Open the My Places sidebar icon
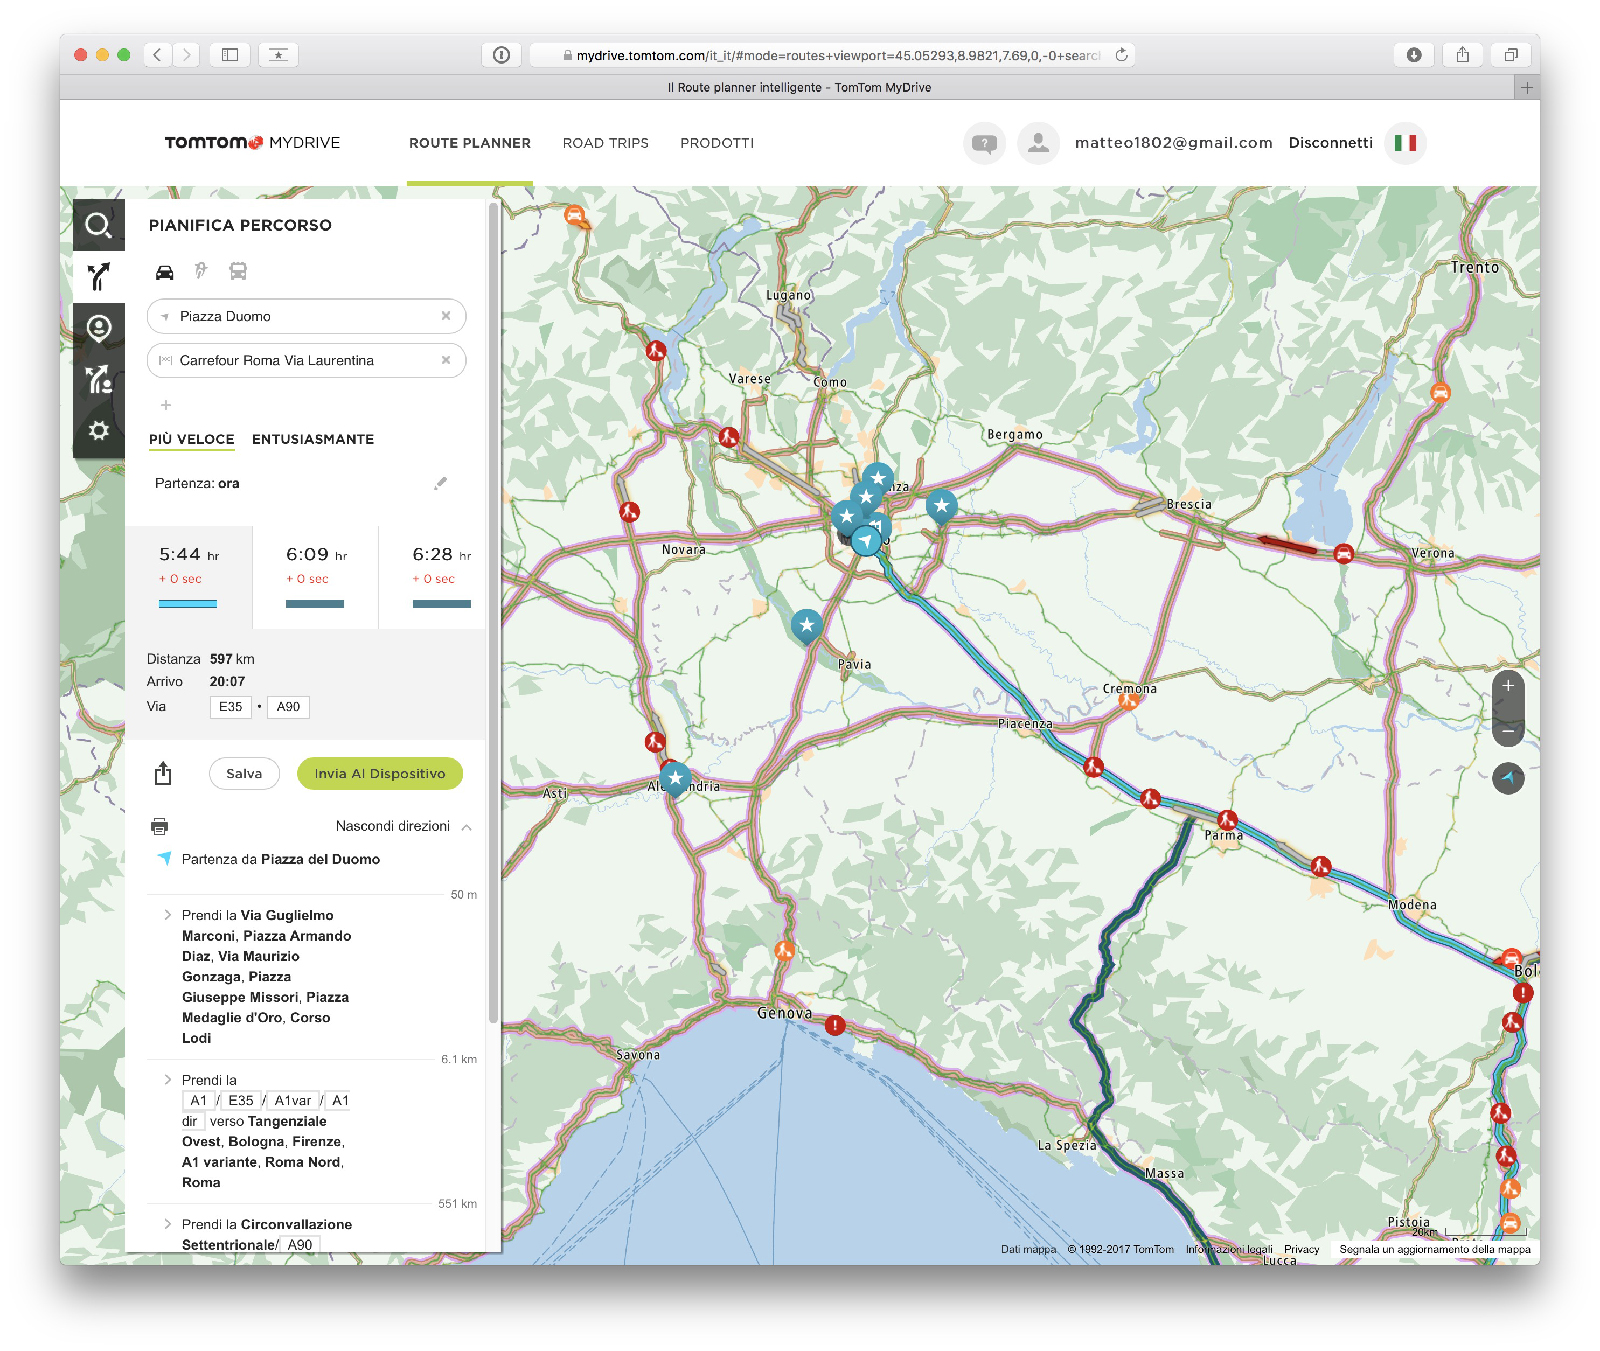 [x=98, y=328]
